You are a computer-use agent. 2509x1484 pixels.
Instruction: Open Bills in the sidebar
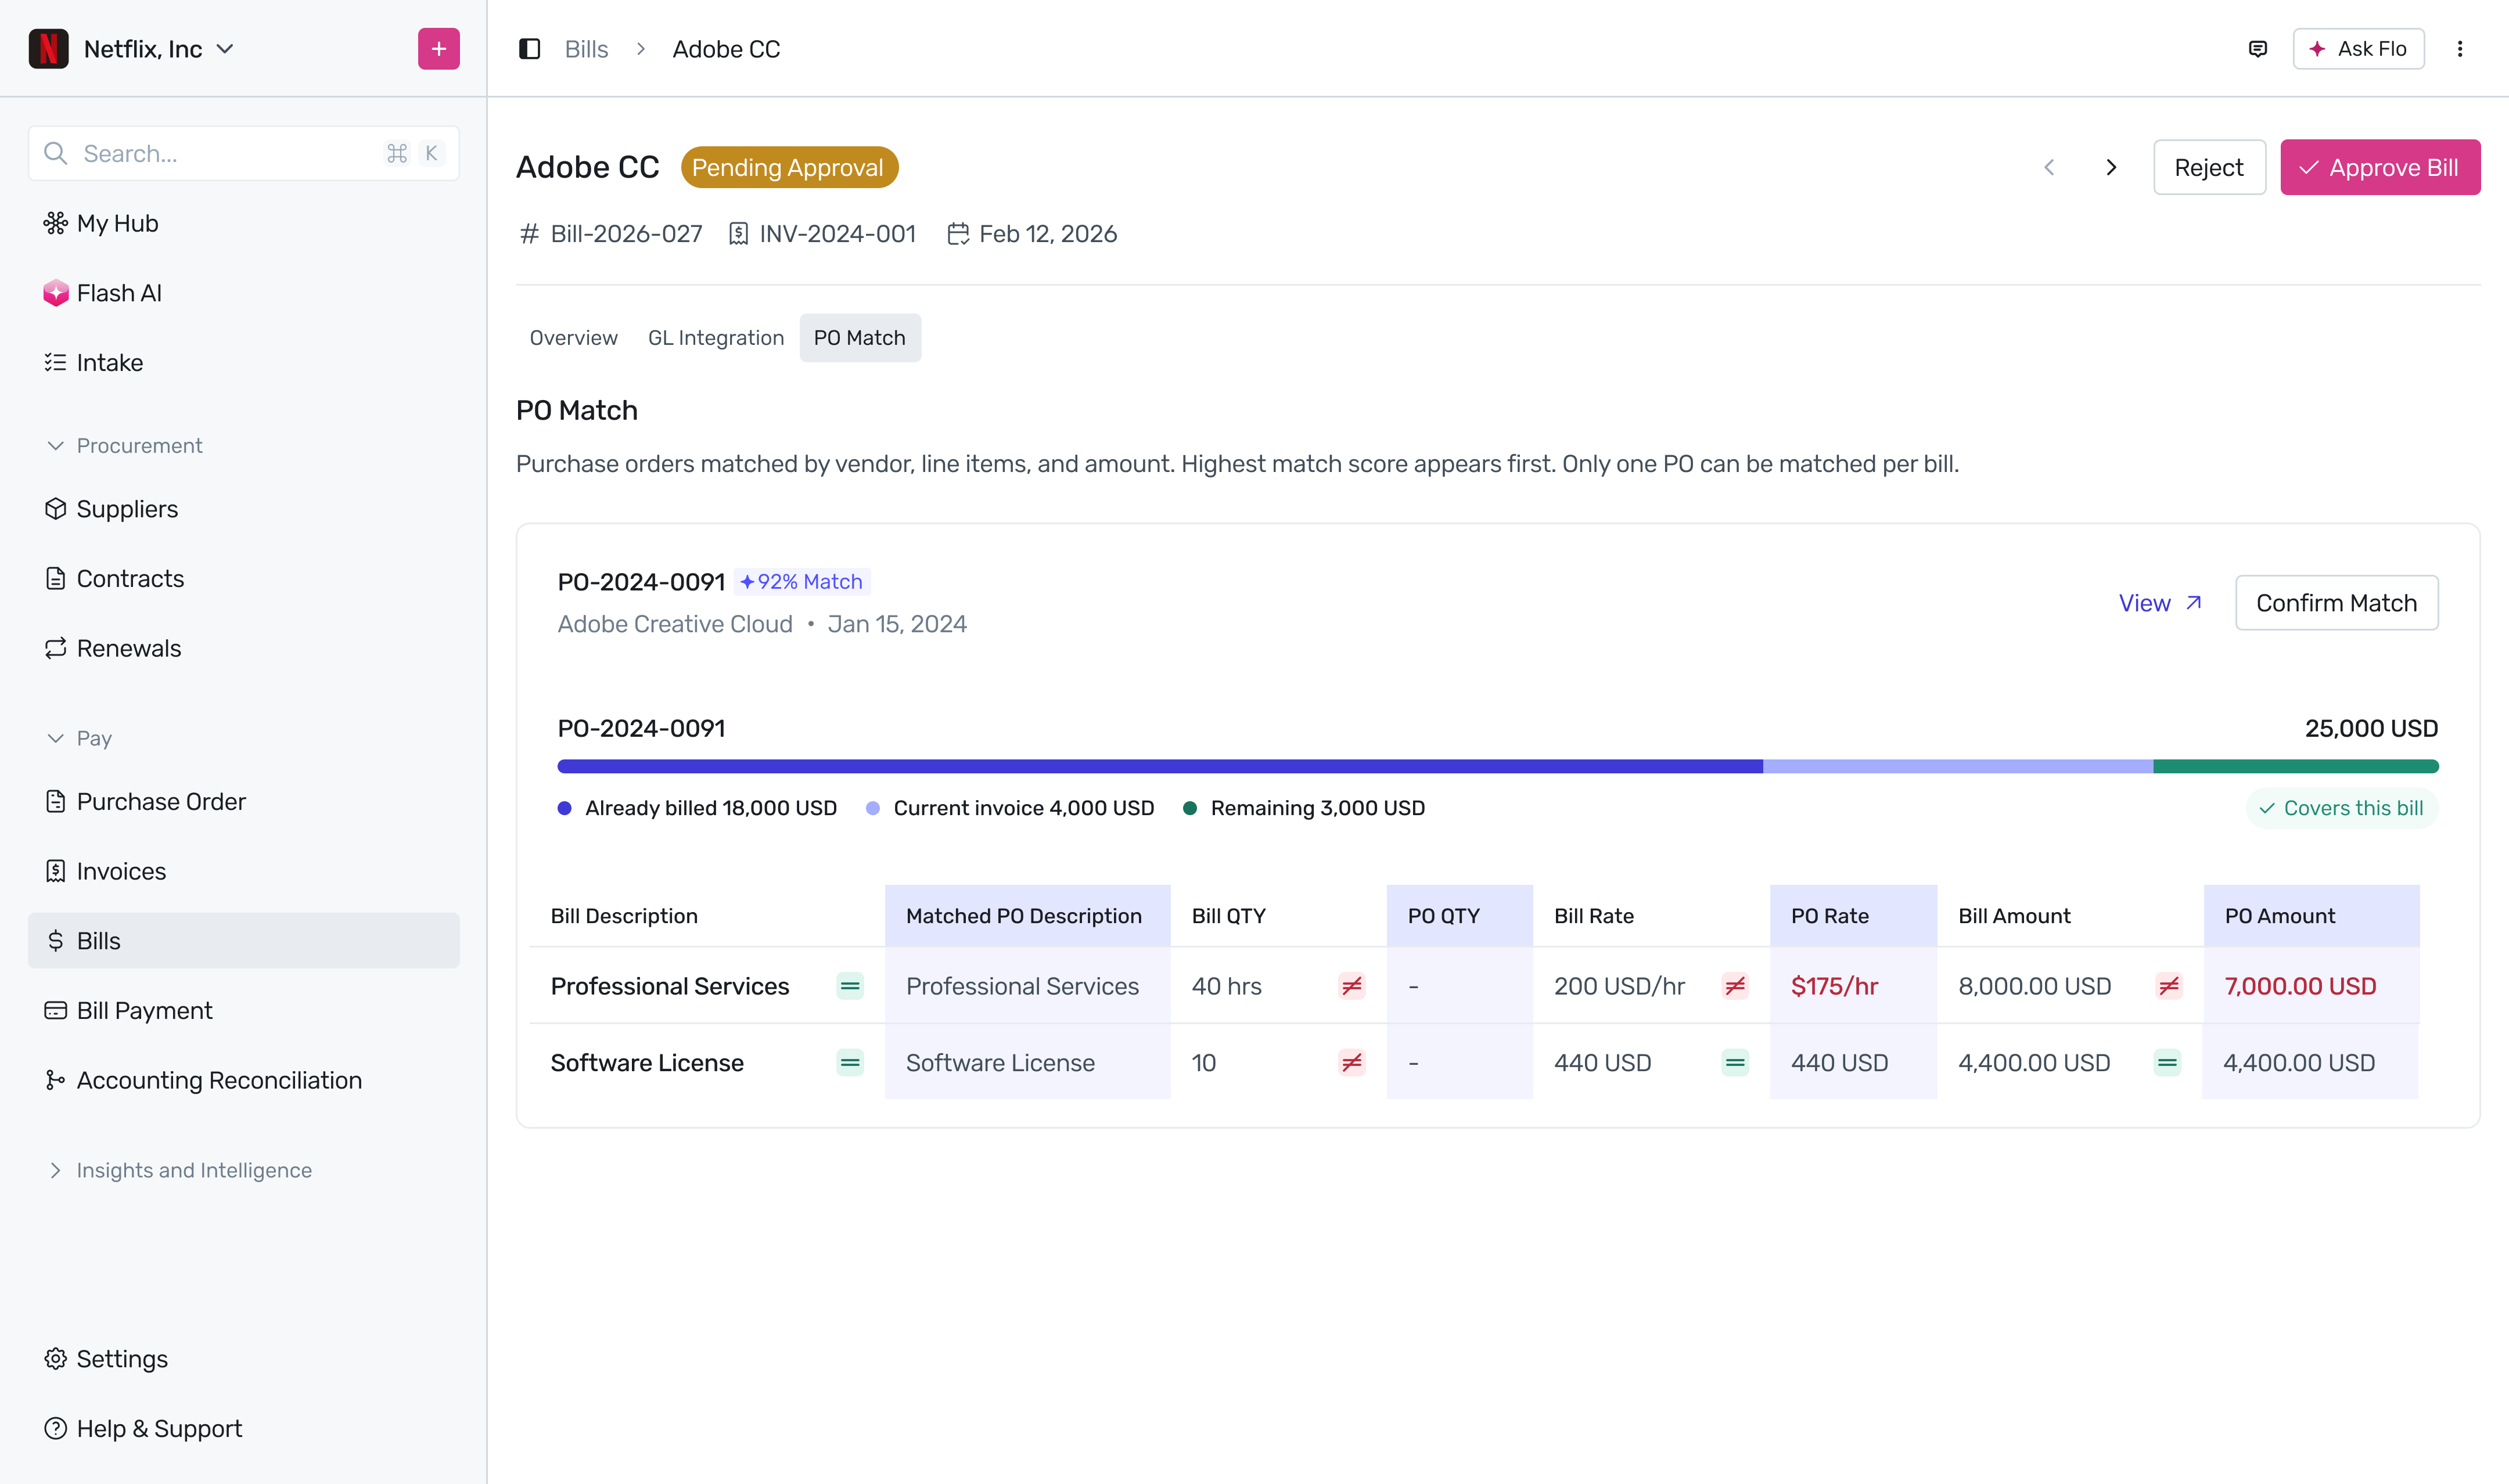point(244,941)
